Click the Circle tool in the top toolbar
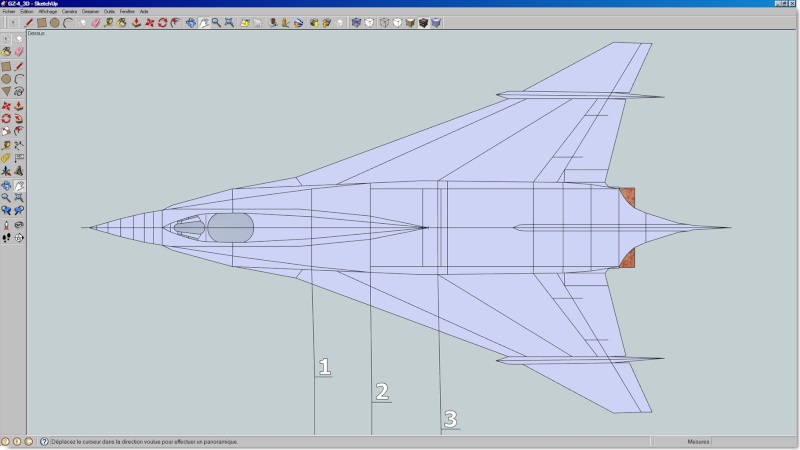The image size is (800, 450). 55,22
